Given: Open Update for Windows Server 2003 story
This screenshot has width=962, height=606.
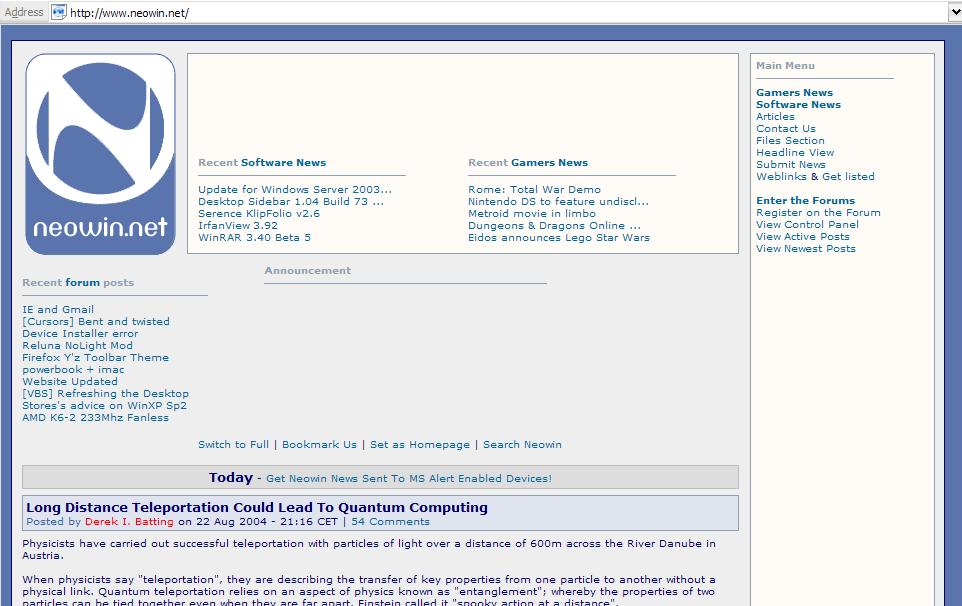Looking at the screenshot, I should tap(294, 190).
